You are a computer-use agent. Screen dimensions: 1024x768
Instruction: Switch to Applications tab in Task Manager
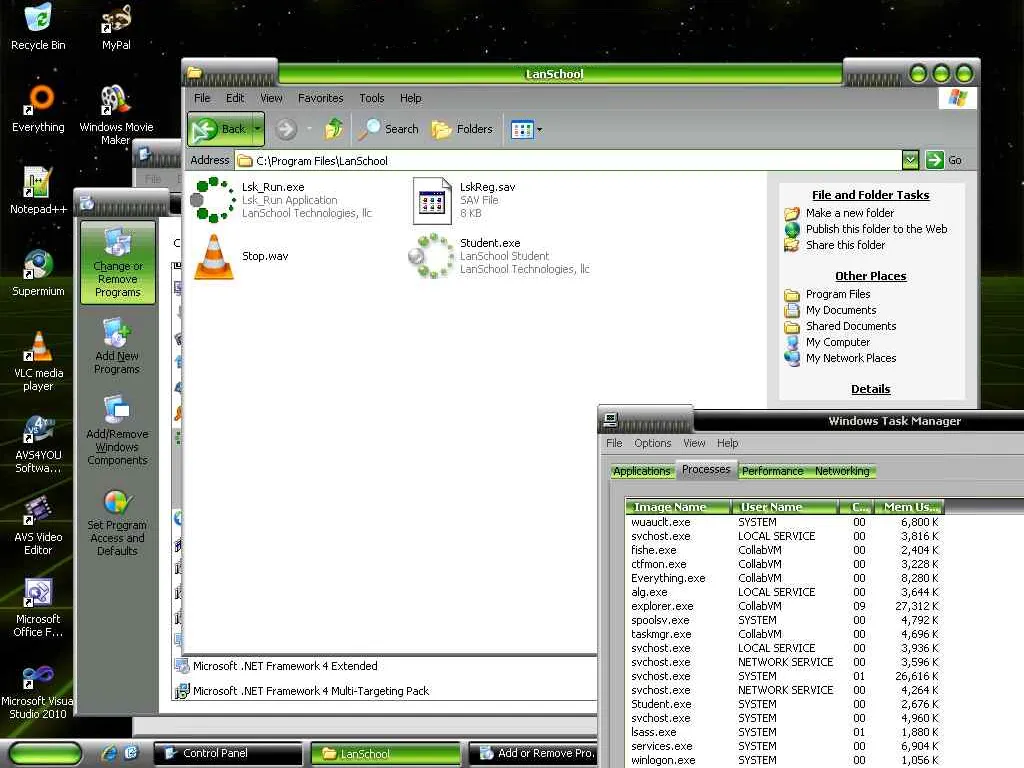click(641, 471)
